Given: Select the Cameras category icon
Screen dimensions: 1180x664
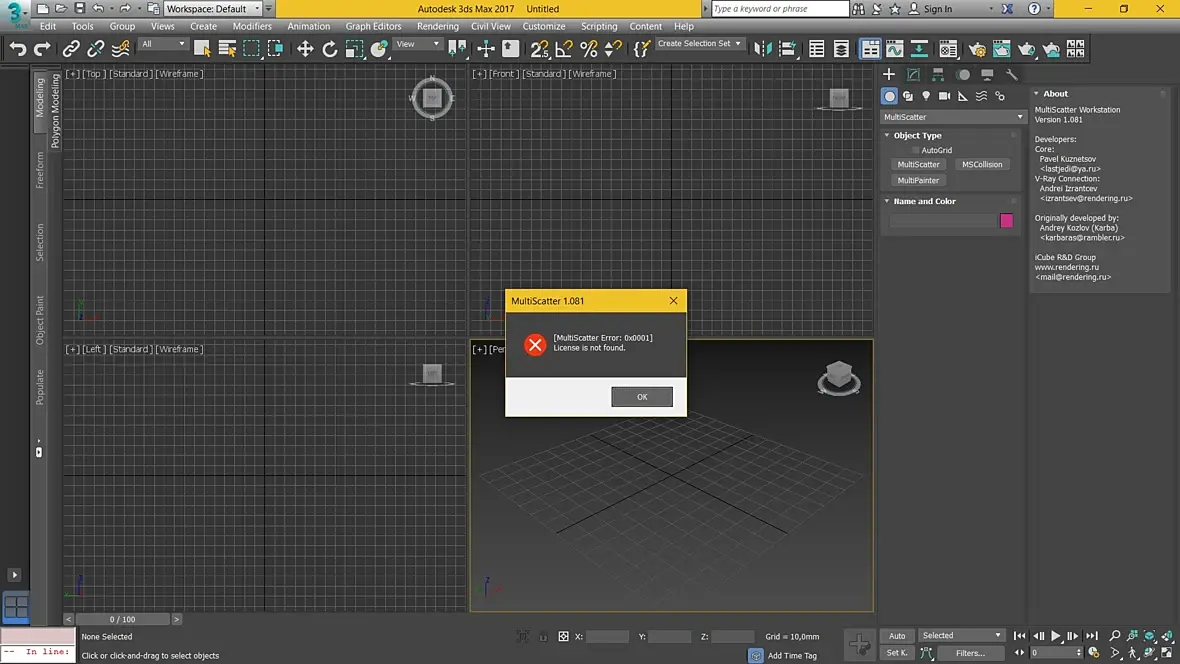Looking at the screenshot, I should (x=944, y=96).
